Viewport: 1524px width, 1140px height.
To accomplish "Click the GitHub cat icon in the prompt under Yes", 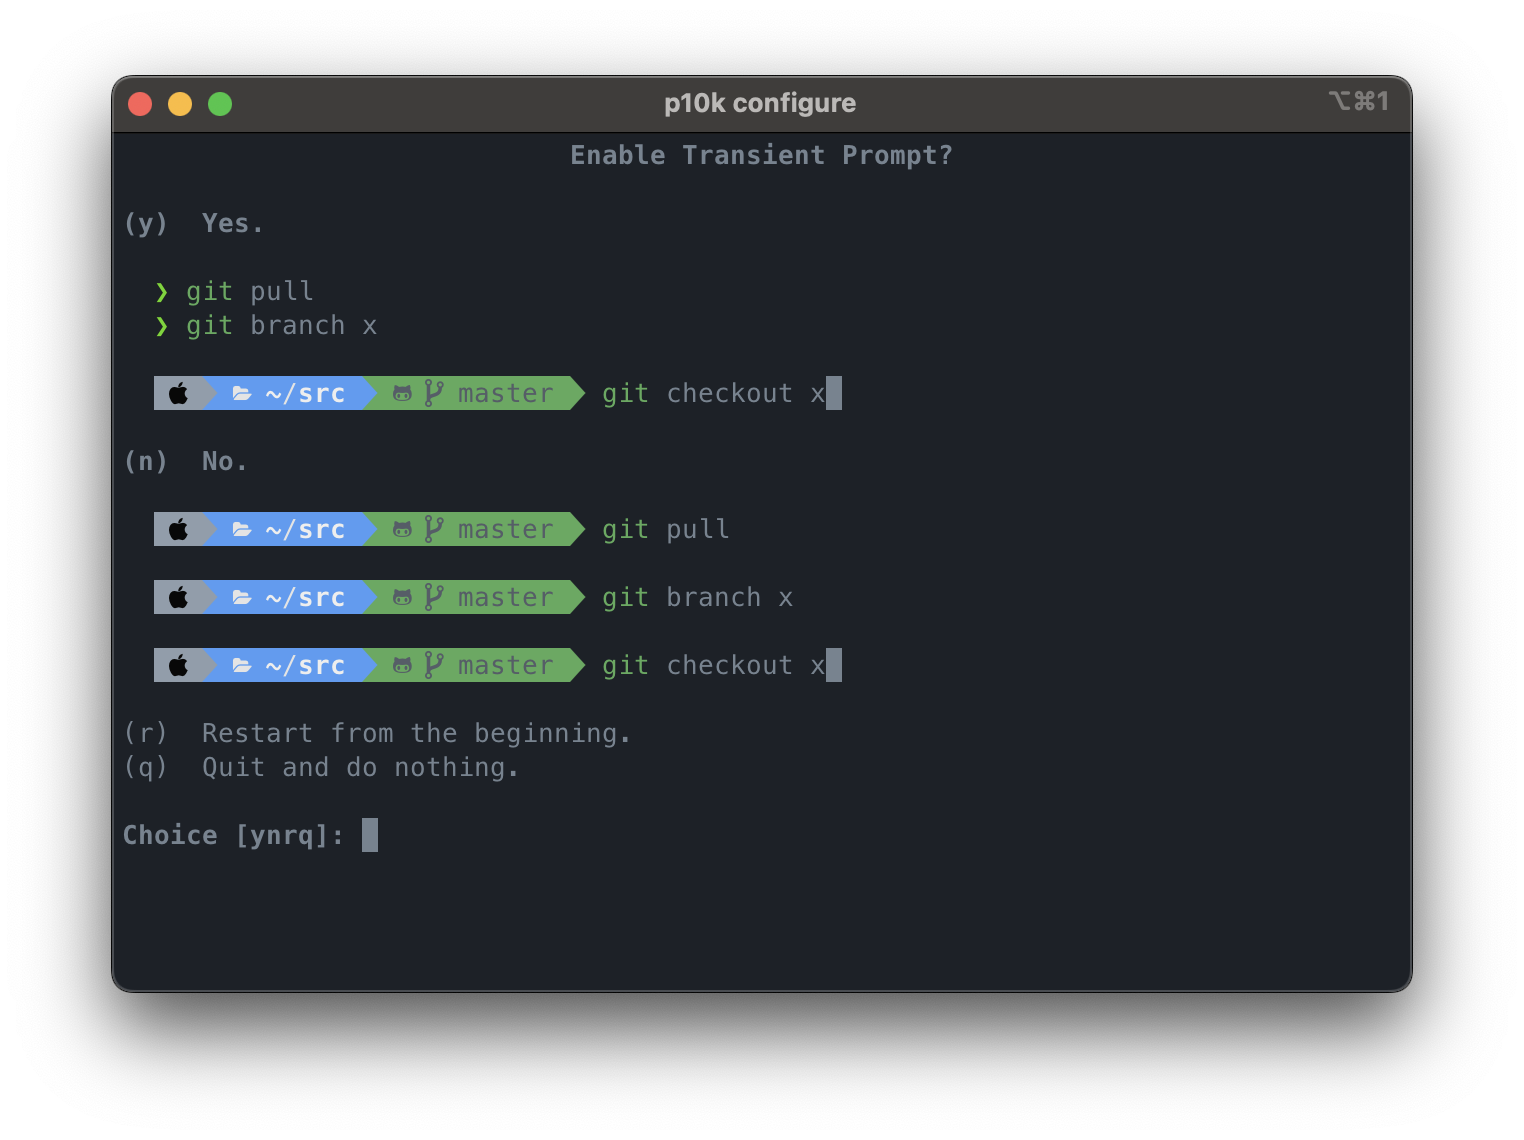I will (x=402, y=394).
